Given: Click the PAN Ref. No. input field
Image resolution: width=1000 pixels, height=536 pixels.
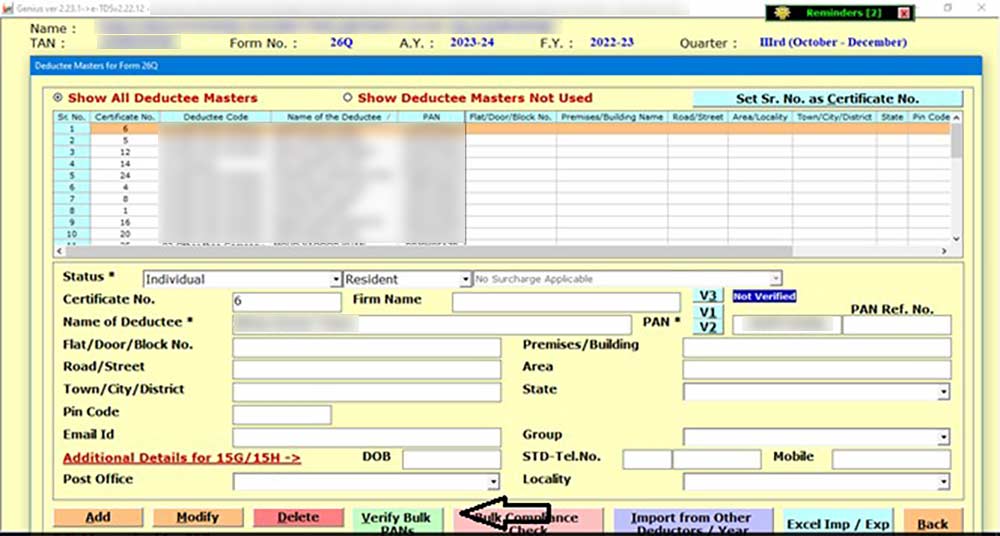Looking at the screenshot, I should point(897,325).
